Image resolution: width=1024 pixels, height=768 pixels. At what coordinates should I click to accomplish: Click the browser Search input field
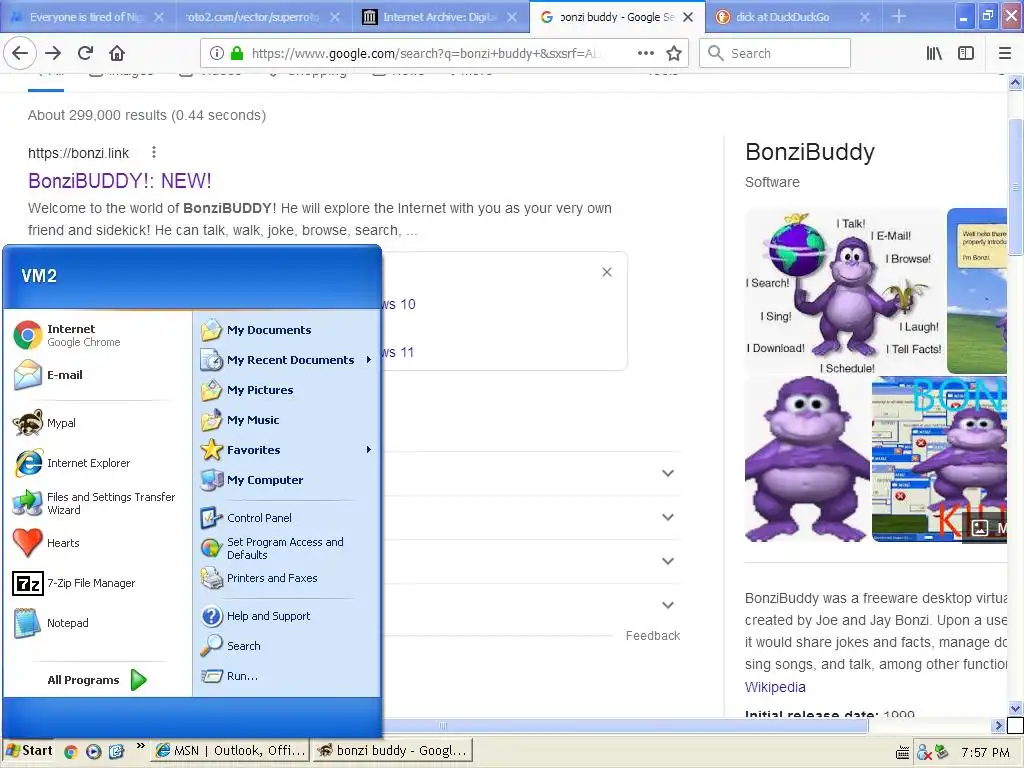tap(775, 54)
